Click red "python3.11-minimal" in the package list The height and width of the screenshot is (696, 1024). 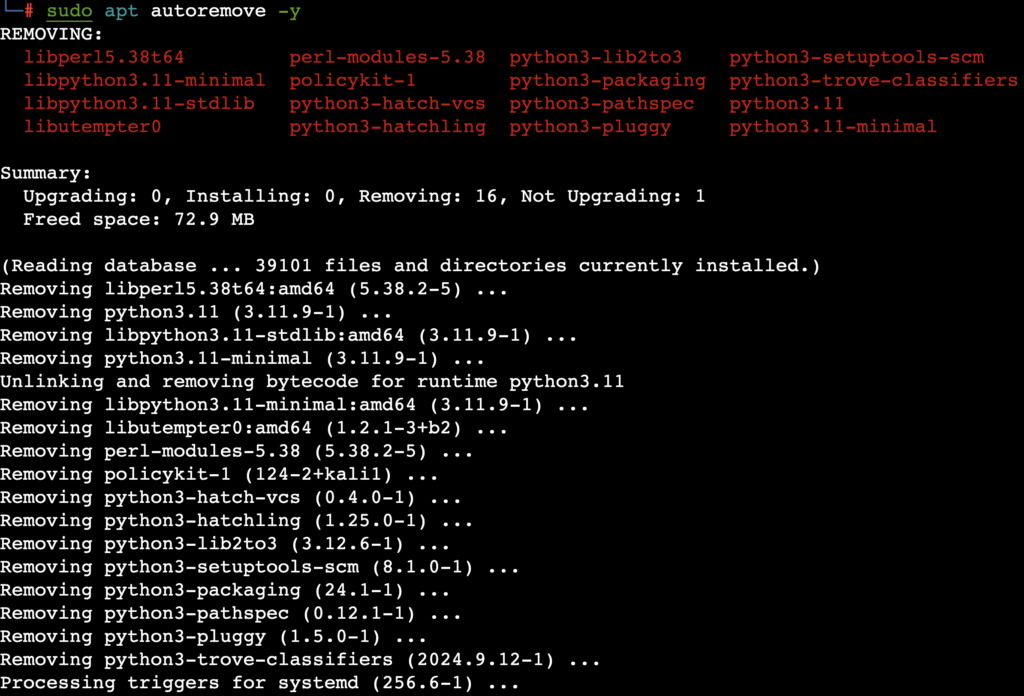[833, 126]
